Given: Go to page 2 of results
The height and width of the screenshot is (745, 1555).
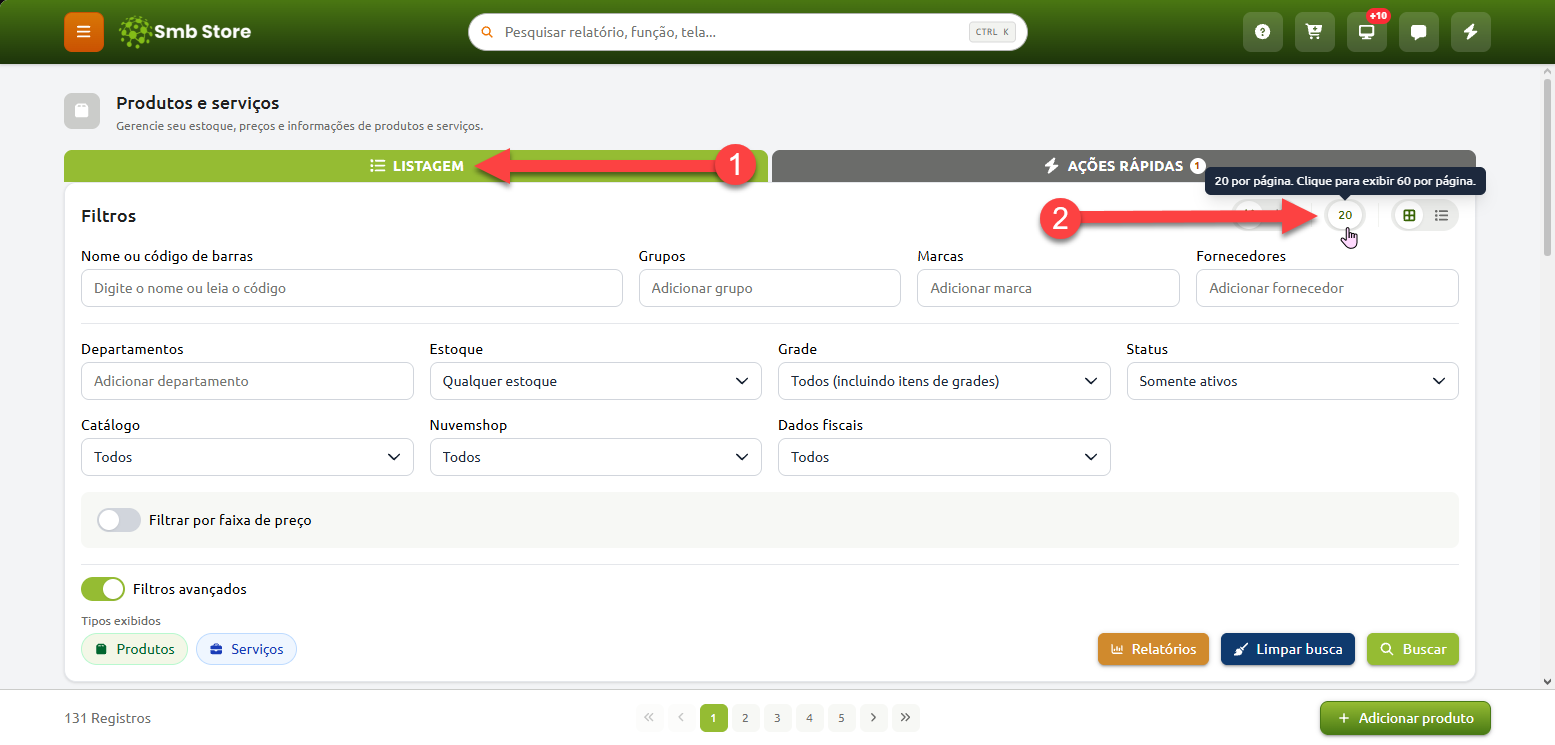Looking at the screenshot, I should point(745,718).
